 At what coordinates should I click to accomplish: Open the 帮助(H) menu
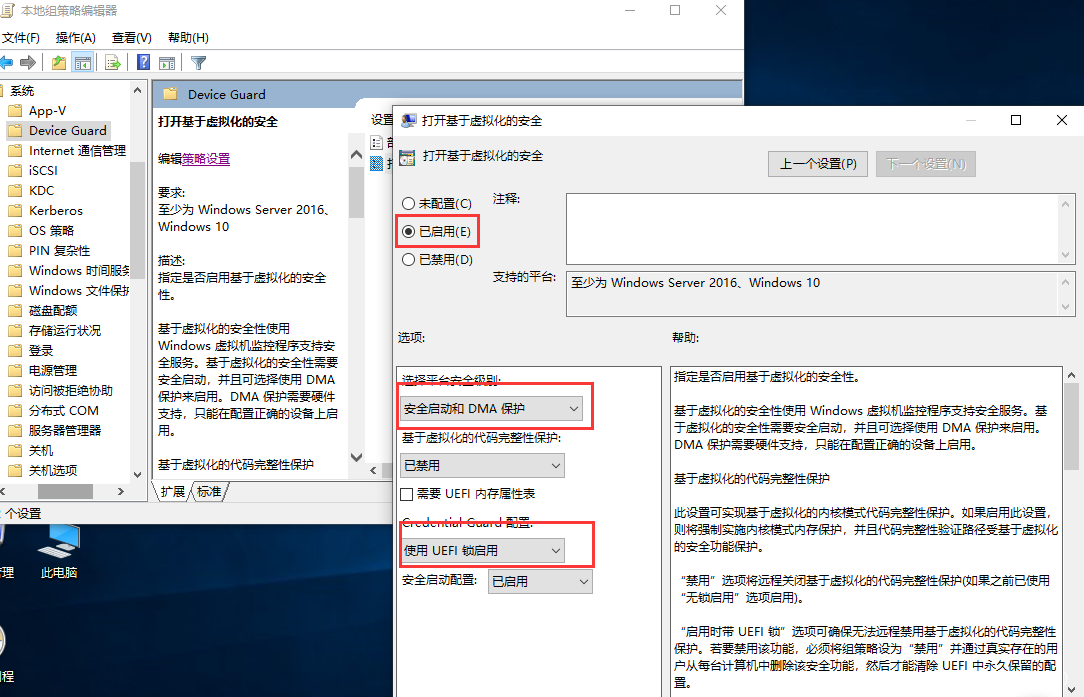click(188, 37)
